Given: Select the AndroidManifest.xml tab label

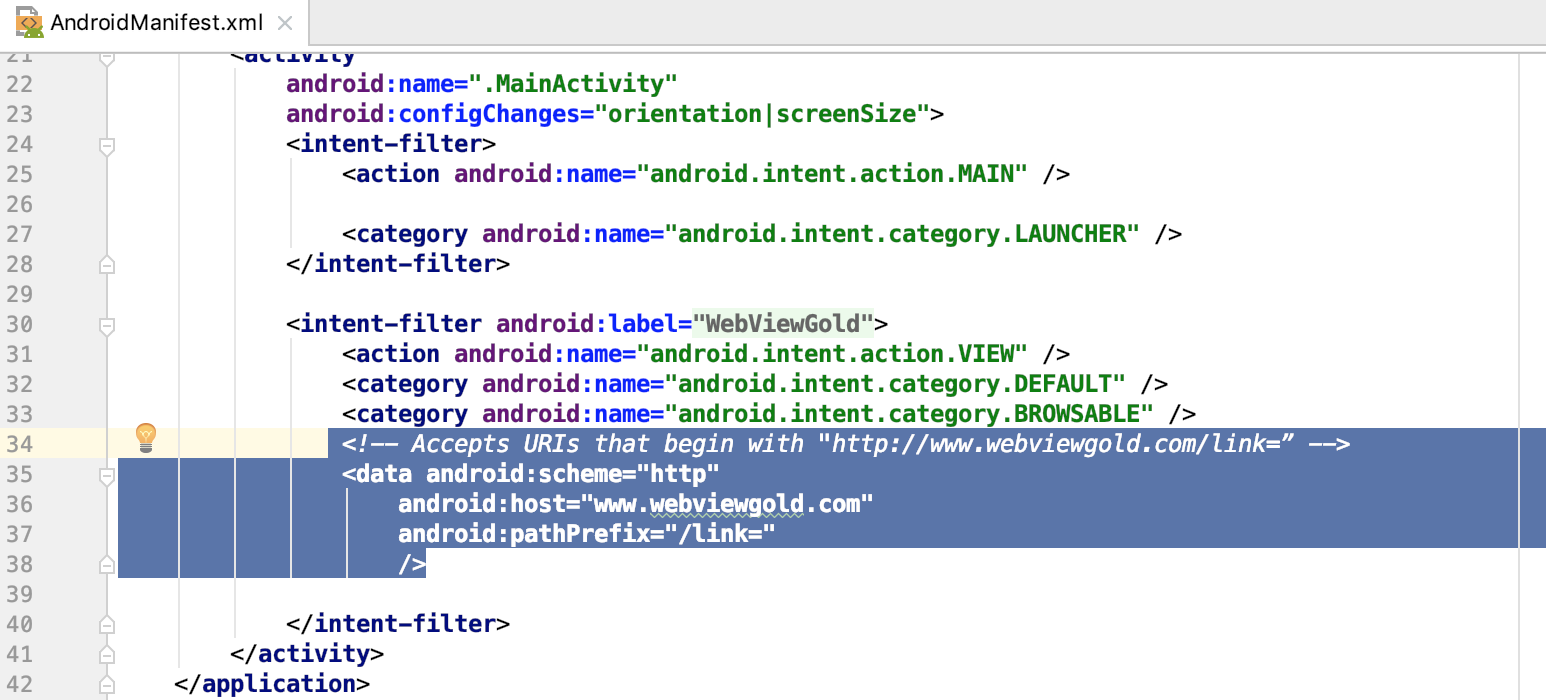Looking at the screenshot, I should tap(158, 22).
